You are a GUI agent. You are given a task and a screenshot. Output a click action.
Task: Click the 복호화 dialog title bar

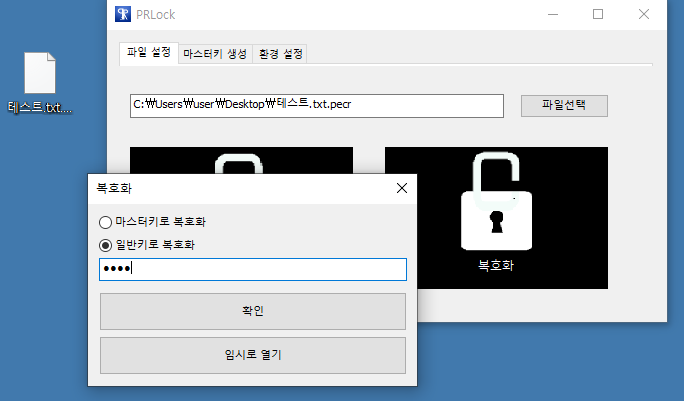(x=242, y=189)
